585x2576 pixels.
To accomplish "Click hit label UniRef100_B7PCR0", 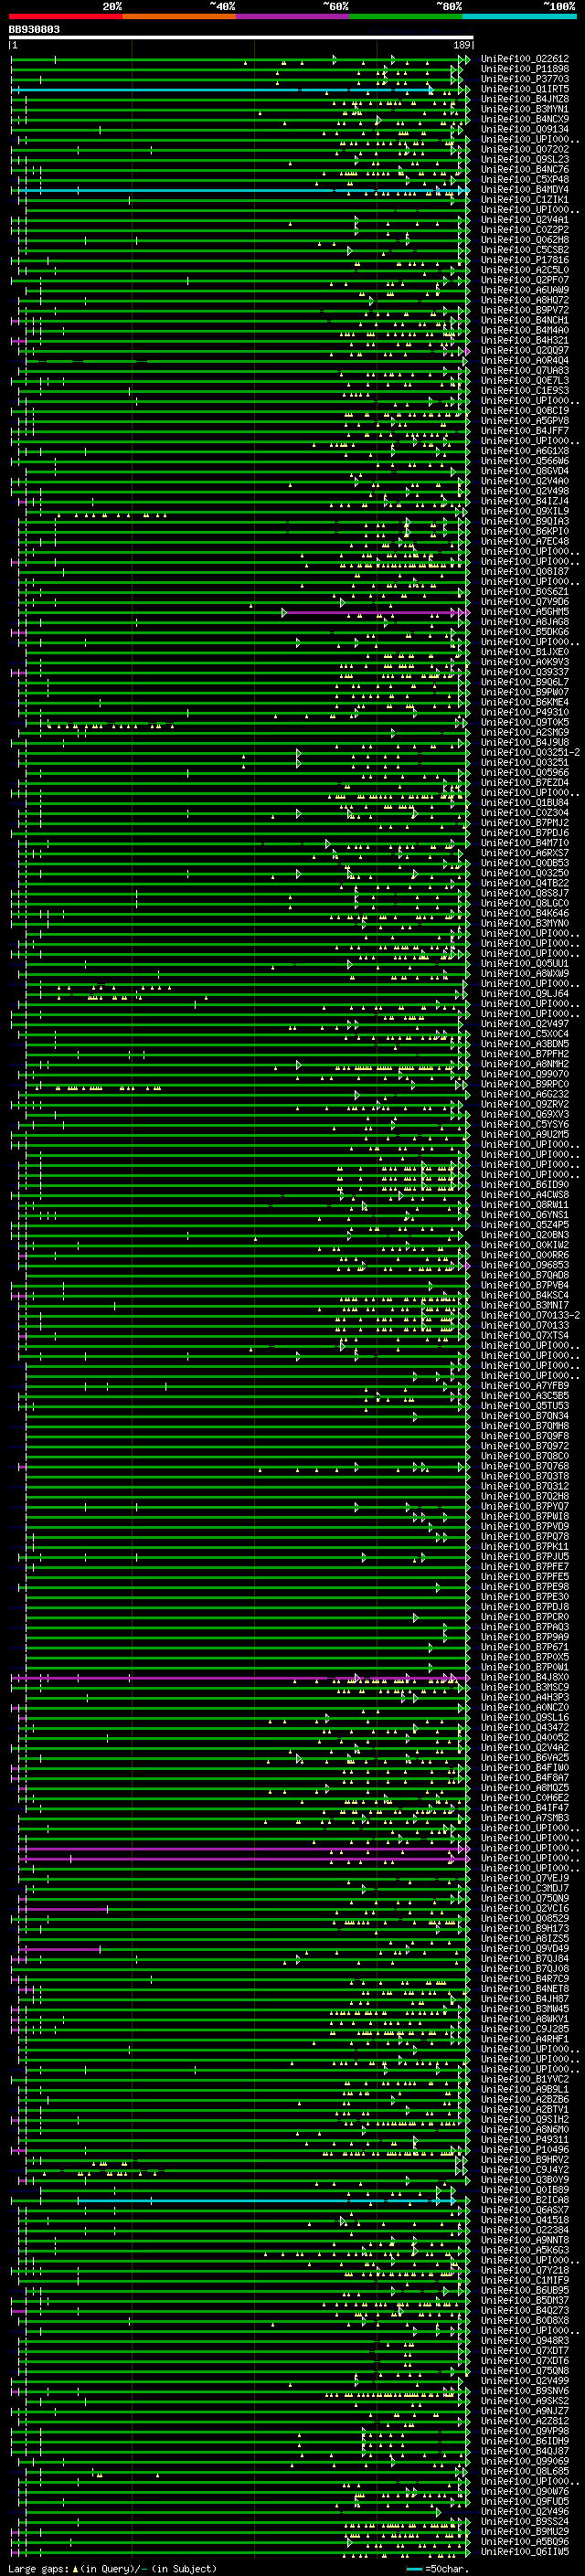I will pyautogui.click(x=525, y=1617).
